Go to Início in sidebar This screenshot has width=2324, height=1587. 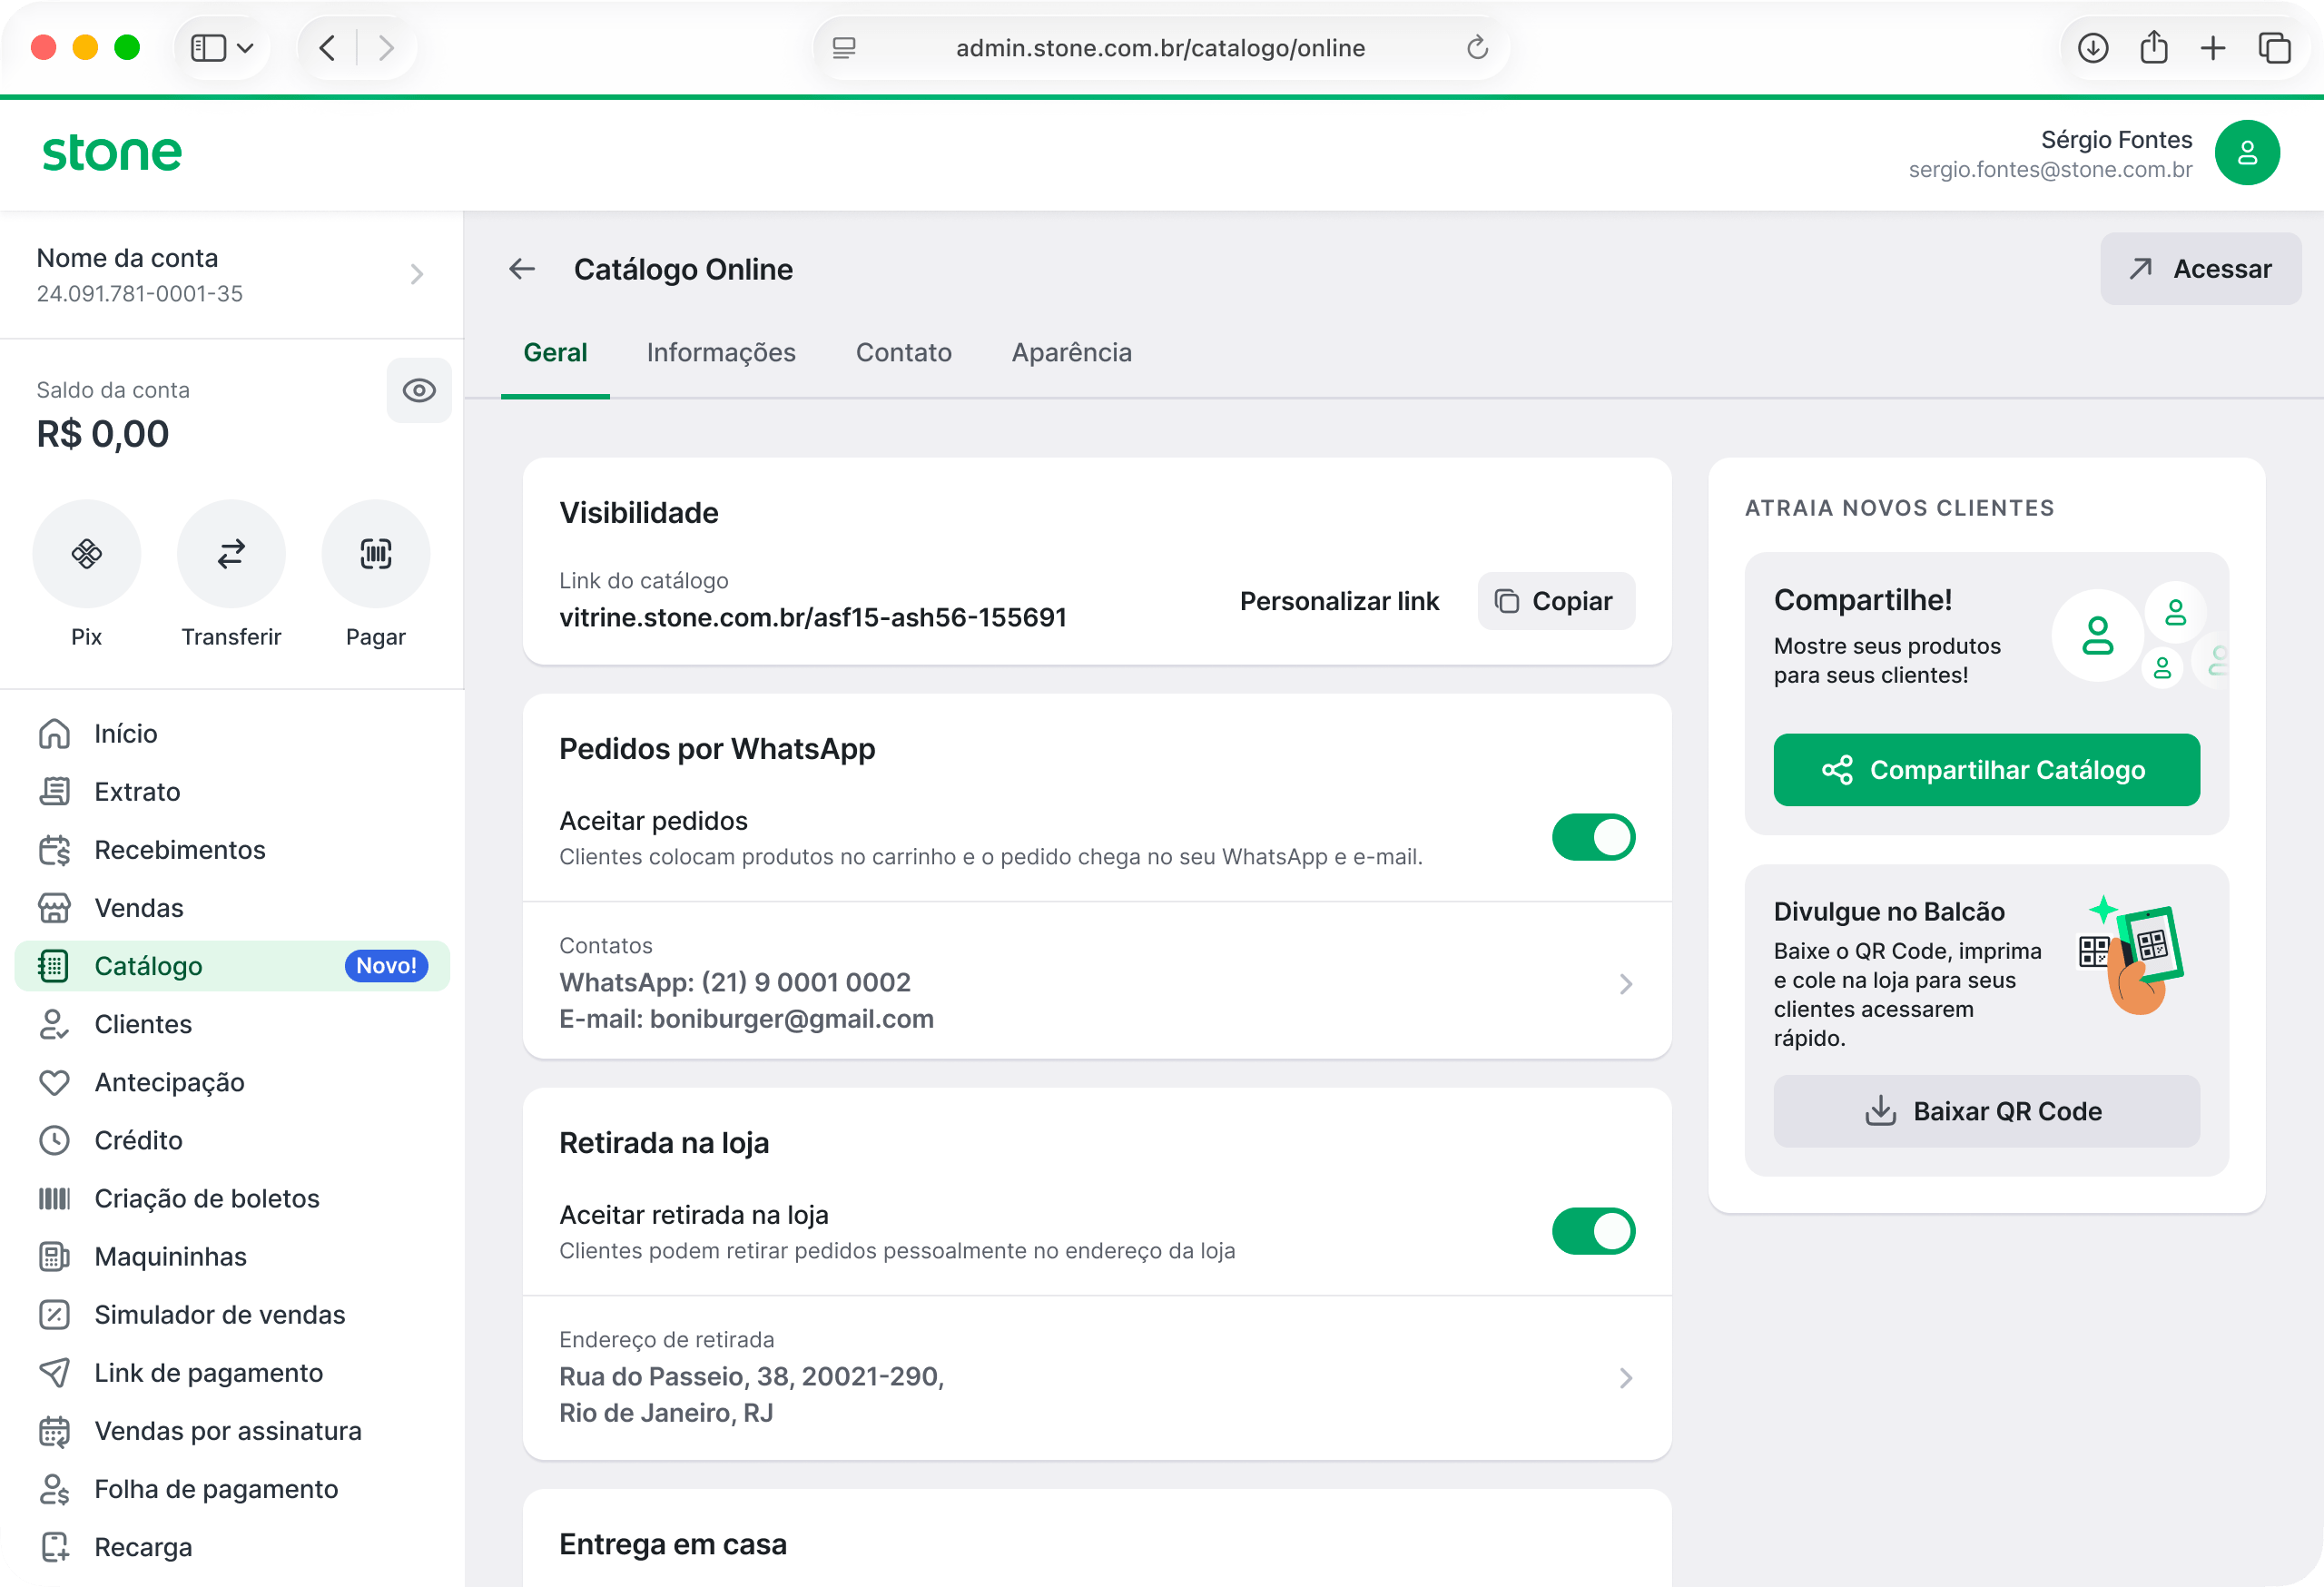(232, 733)
